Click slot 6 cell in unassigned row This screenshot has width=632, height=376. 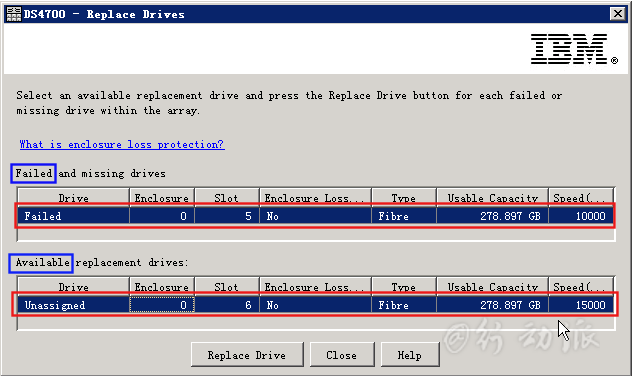pyautogui.click(x=227, y=305)
